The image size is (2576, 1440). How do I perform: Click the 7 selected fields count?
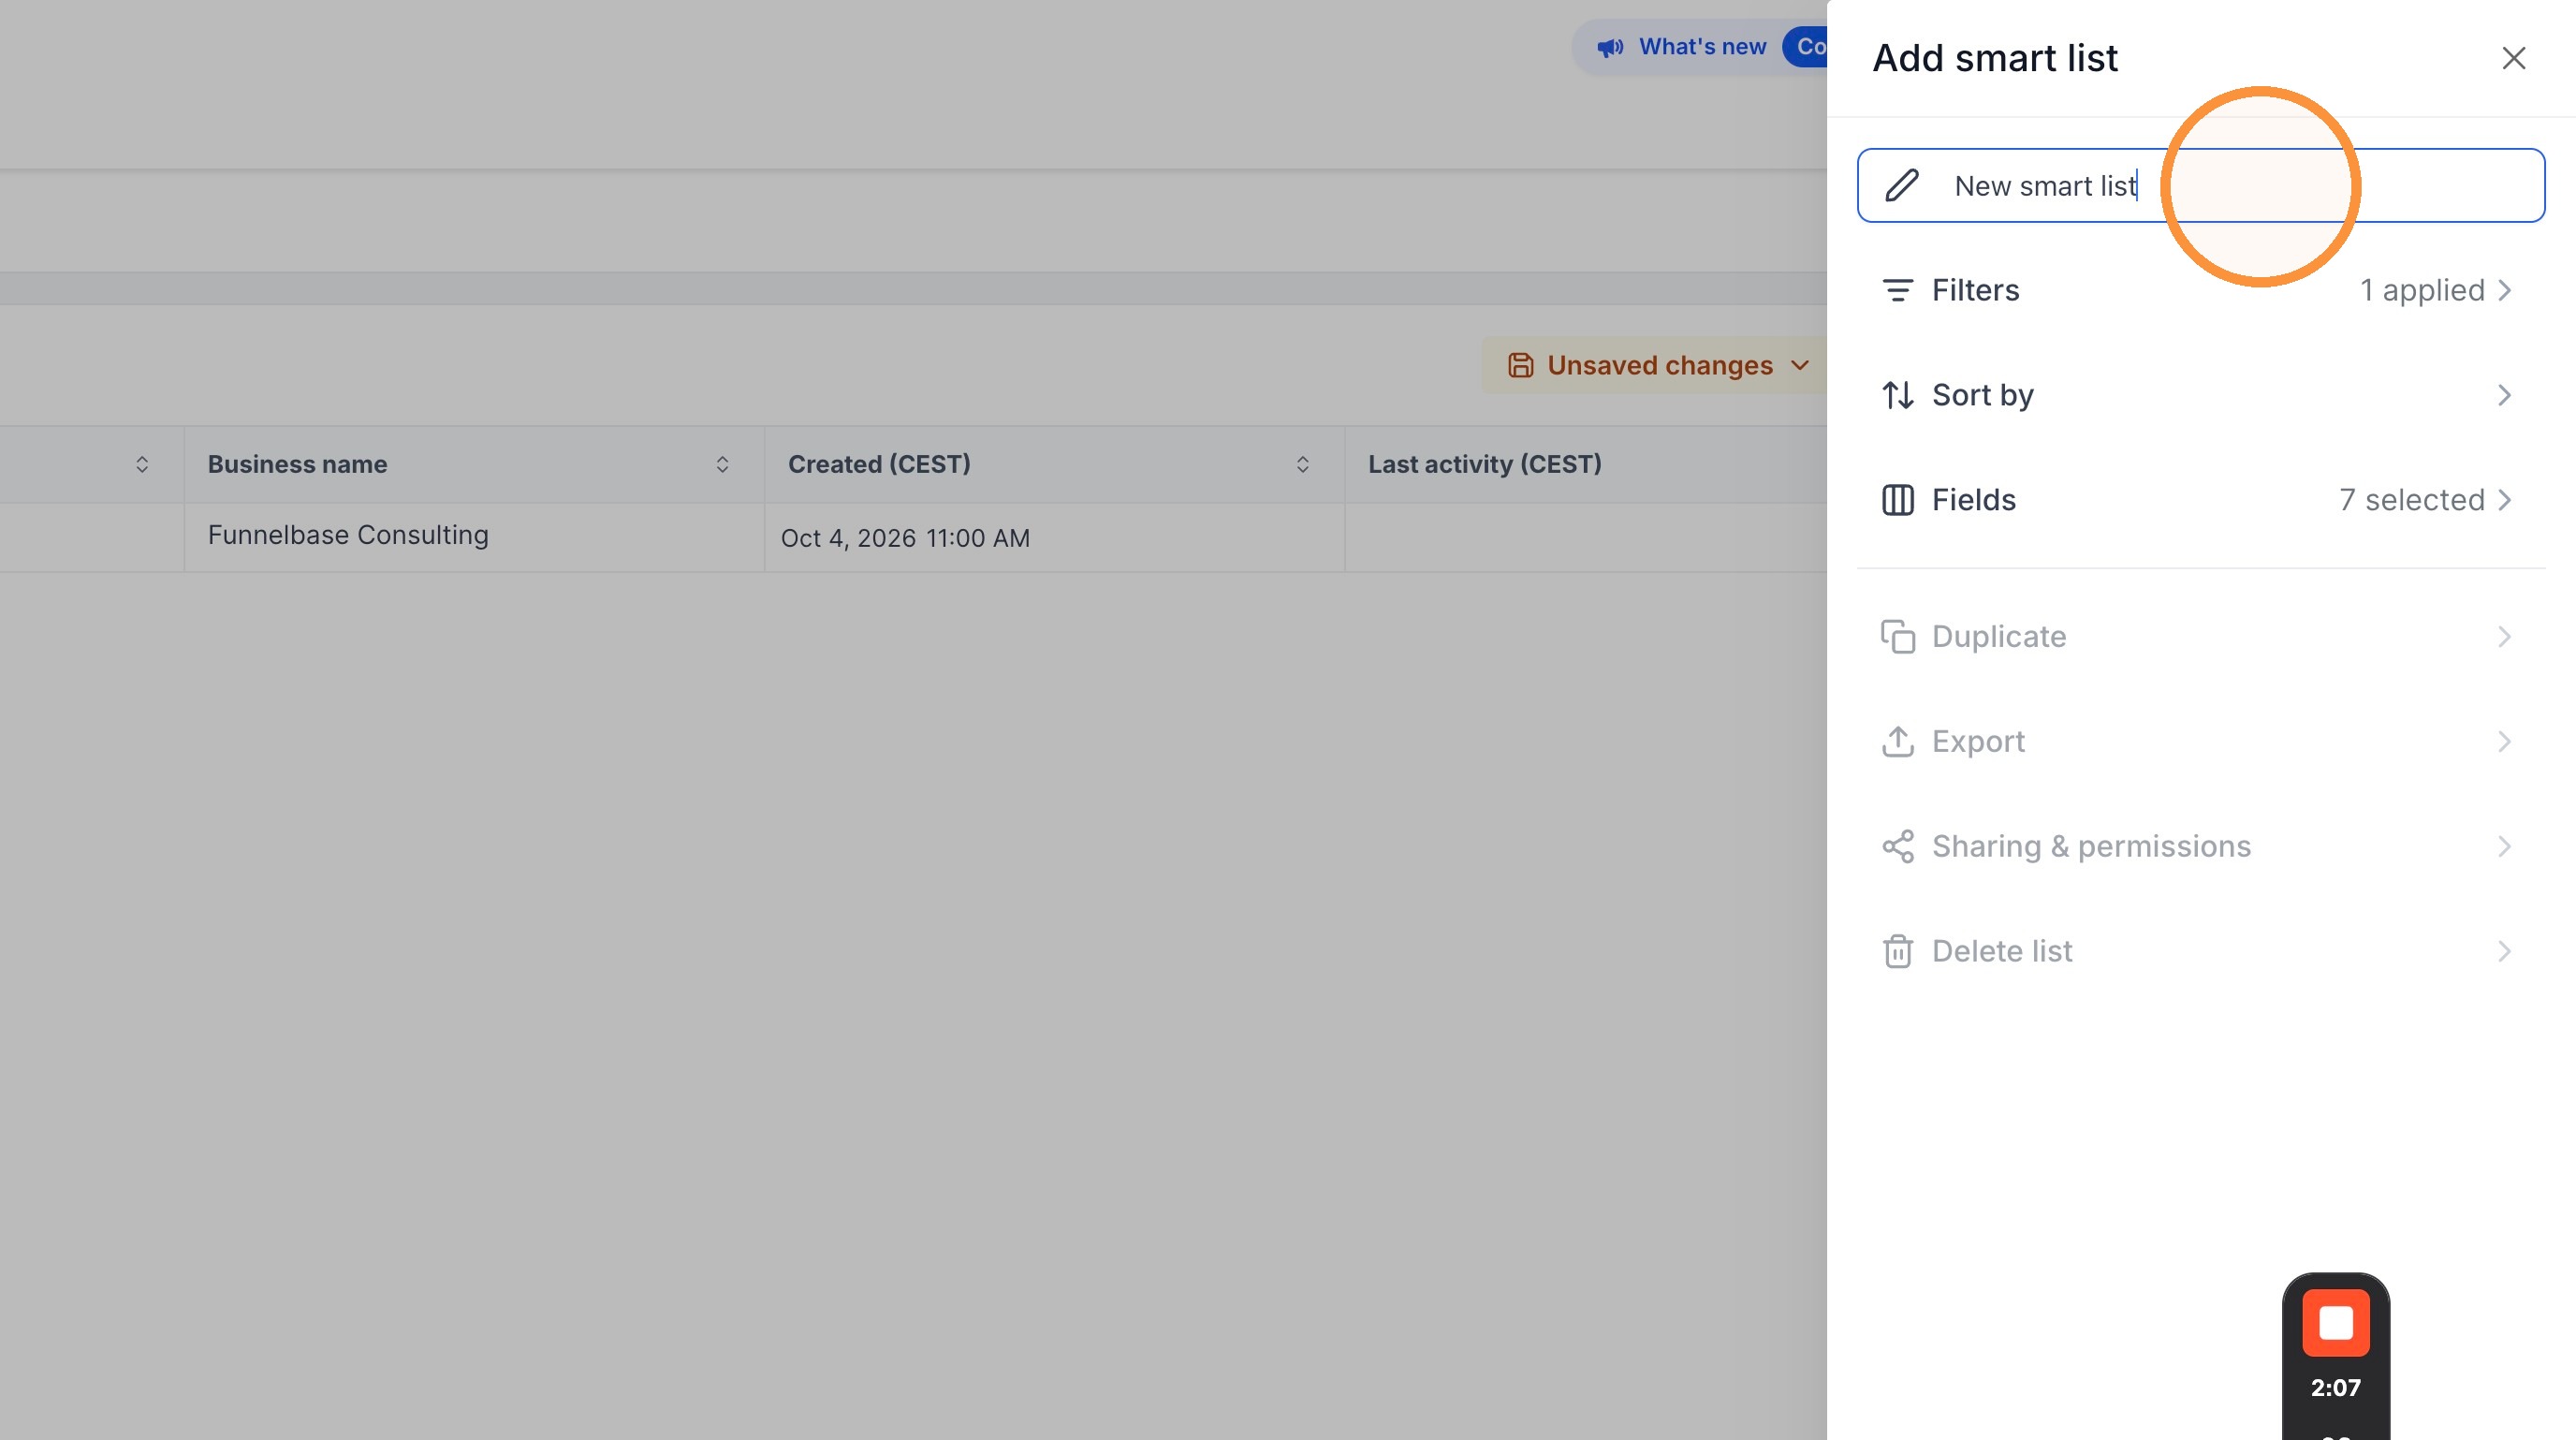click(2411, 500)
